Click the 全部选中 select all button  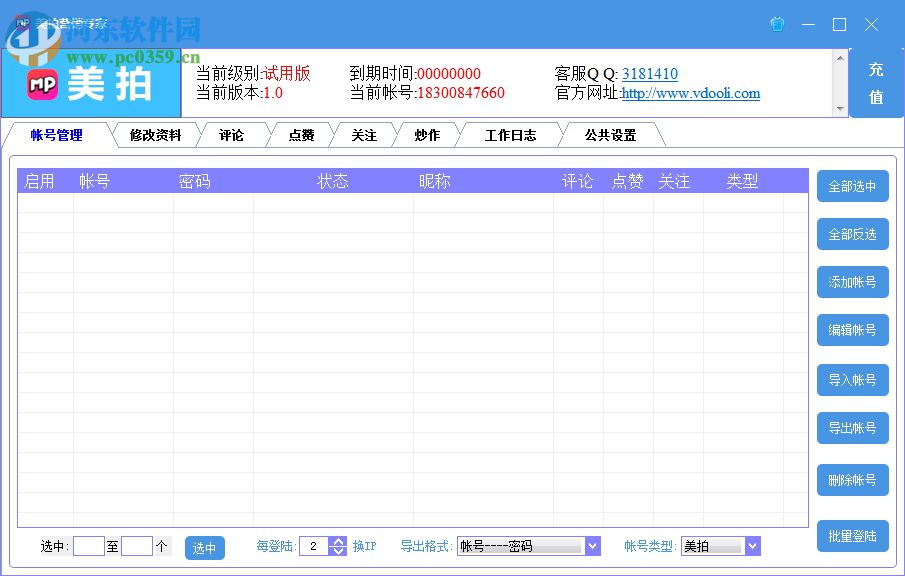[852, 186]
